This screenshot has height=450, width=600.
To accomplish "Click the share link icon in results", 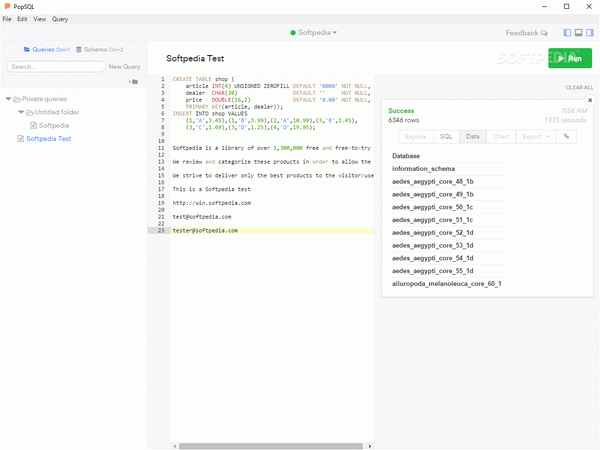I will coord(566,137).
